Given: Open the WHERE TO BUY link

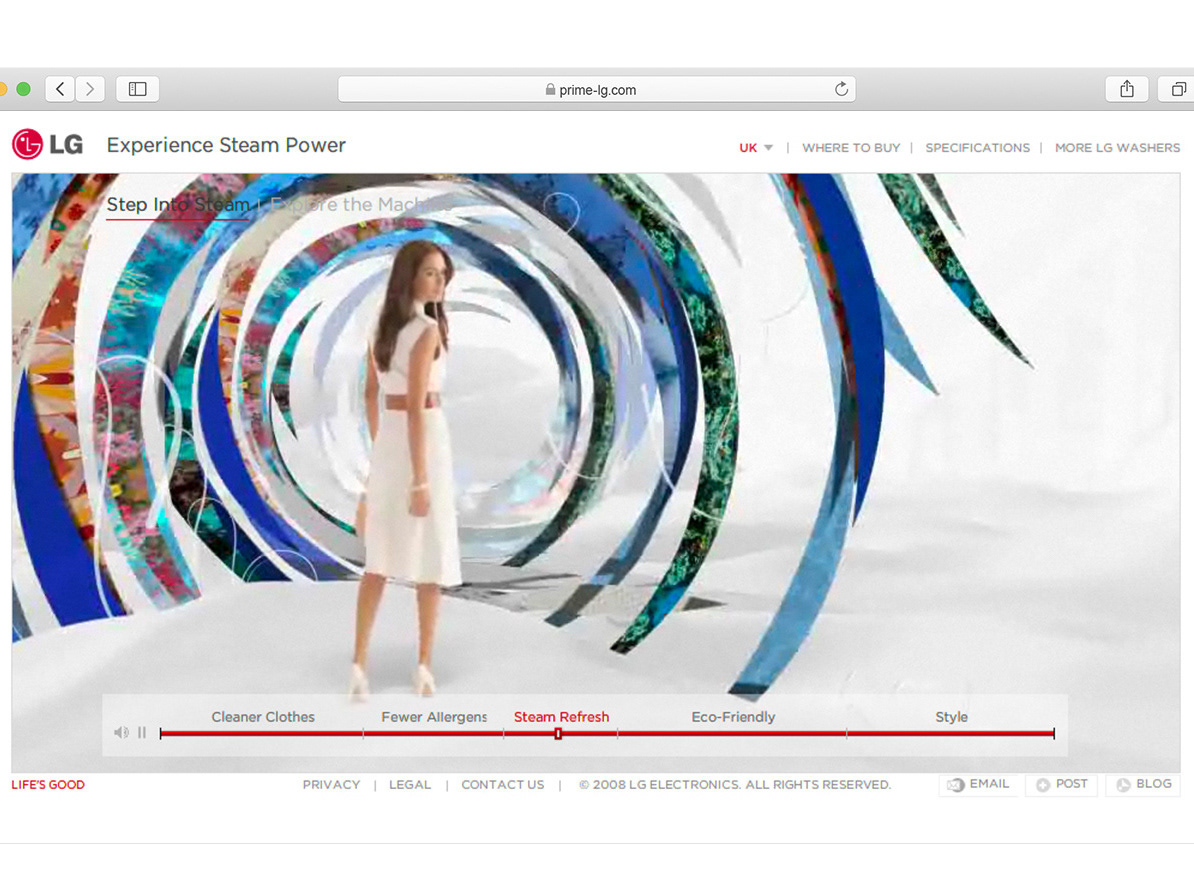Looking at the screenshot, I should click(851, 148).
